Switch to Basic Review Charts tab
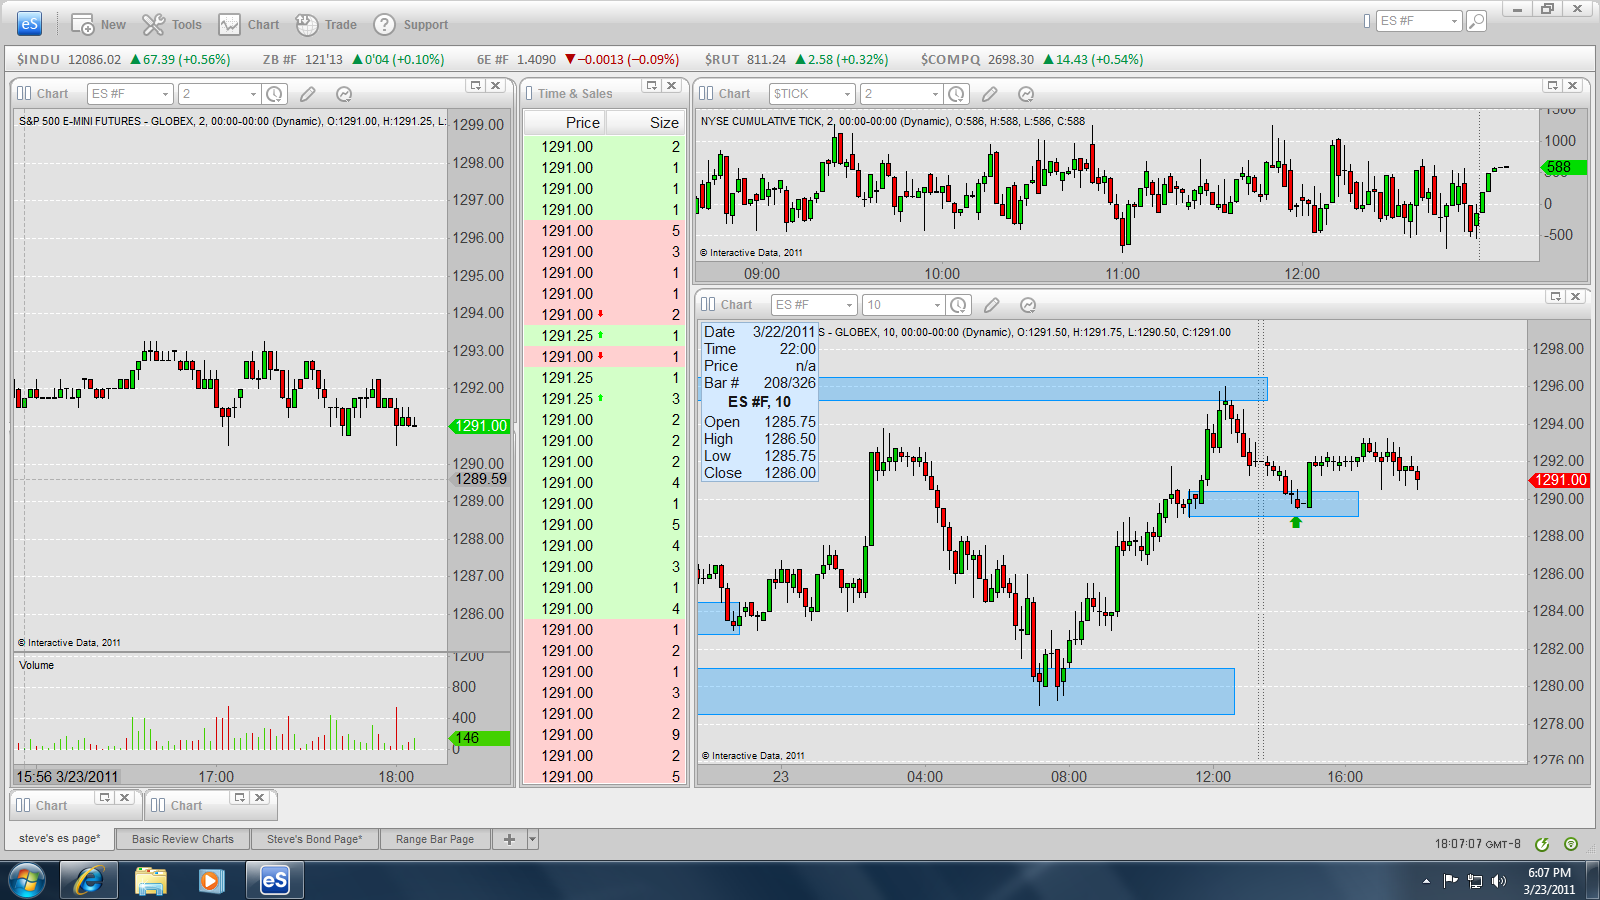The width and height of the screenshot is (1600, 900). (183, 839)
